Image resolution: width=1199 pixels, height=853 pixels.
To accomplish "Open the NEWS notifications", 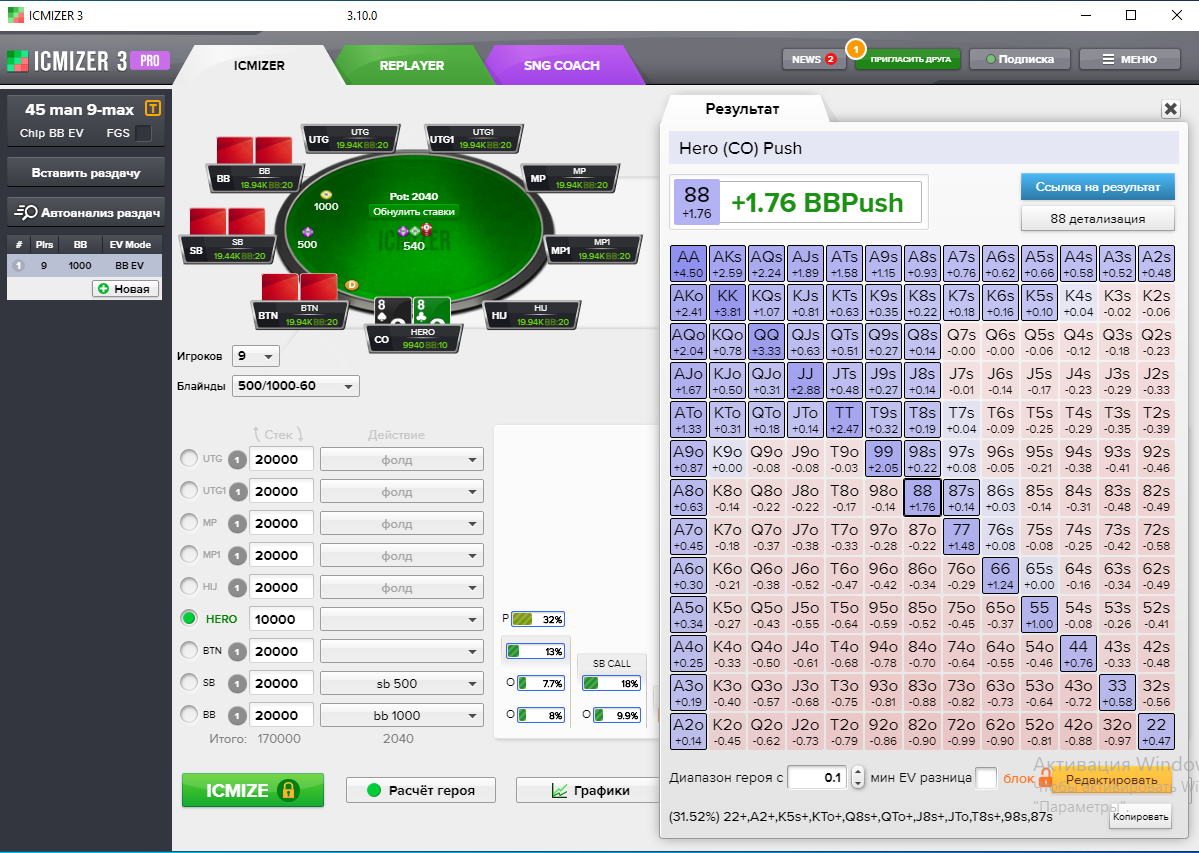I will (814, 59).
